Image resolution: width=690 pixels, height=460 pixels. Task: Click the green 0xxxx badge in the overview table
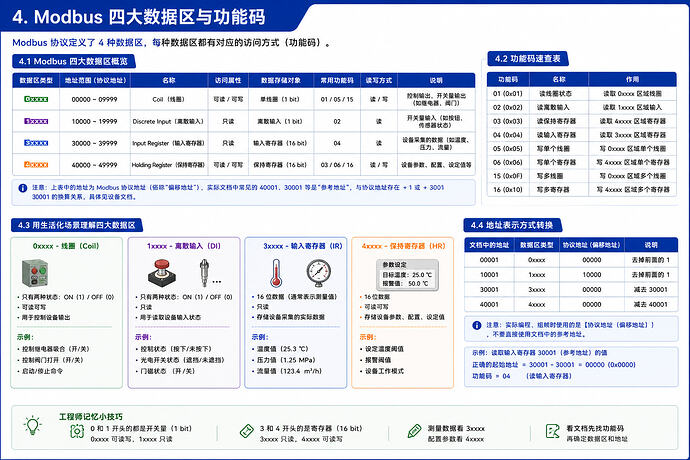pyautogui.click(x=36, y=99)
